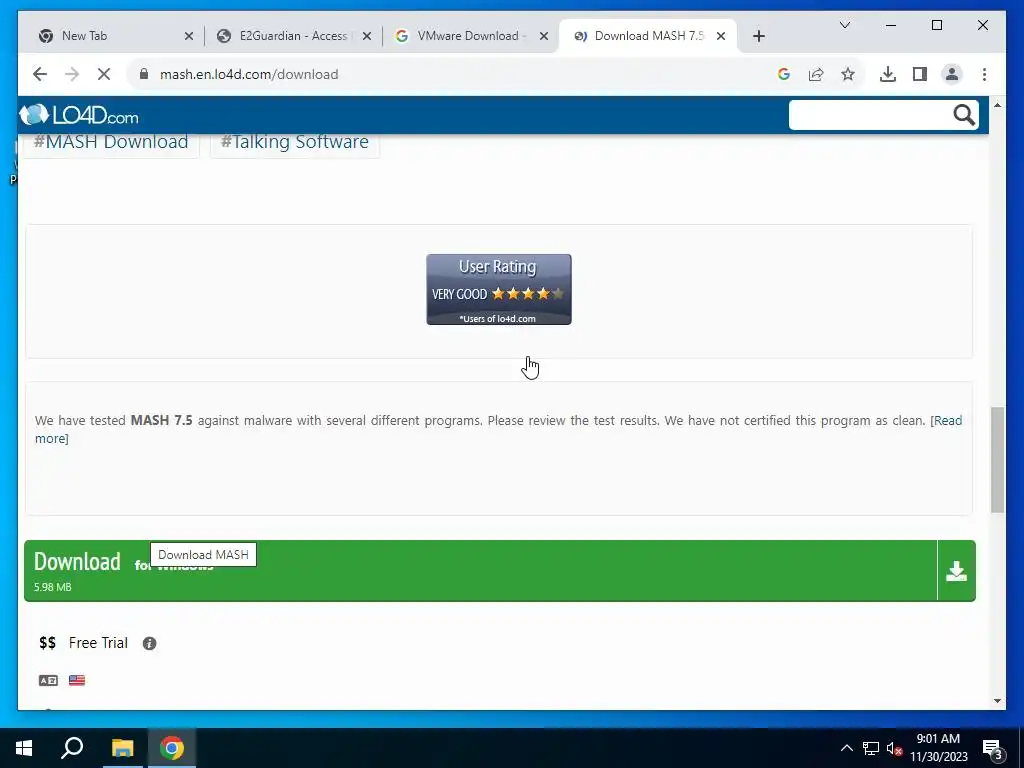Click download arrow icon on green bar

pos(956,571)
